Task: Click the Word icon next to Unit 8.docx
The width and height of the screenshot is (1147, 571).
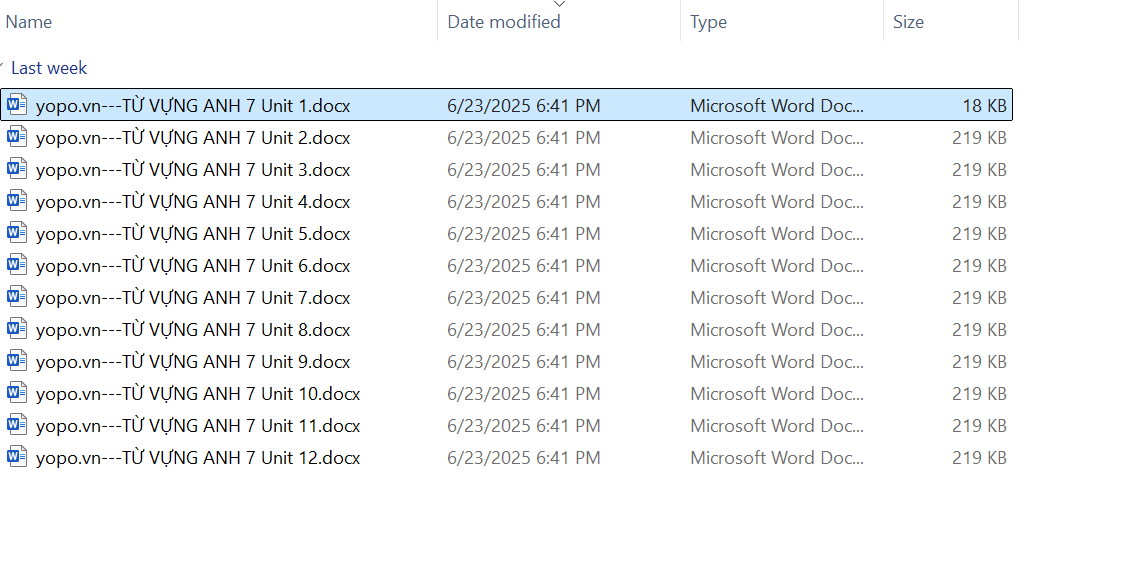Action: click(x=17, y=329)
